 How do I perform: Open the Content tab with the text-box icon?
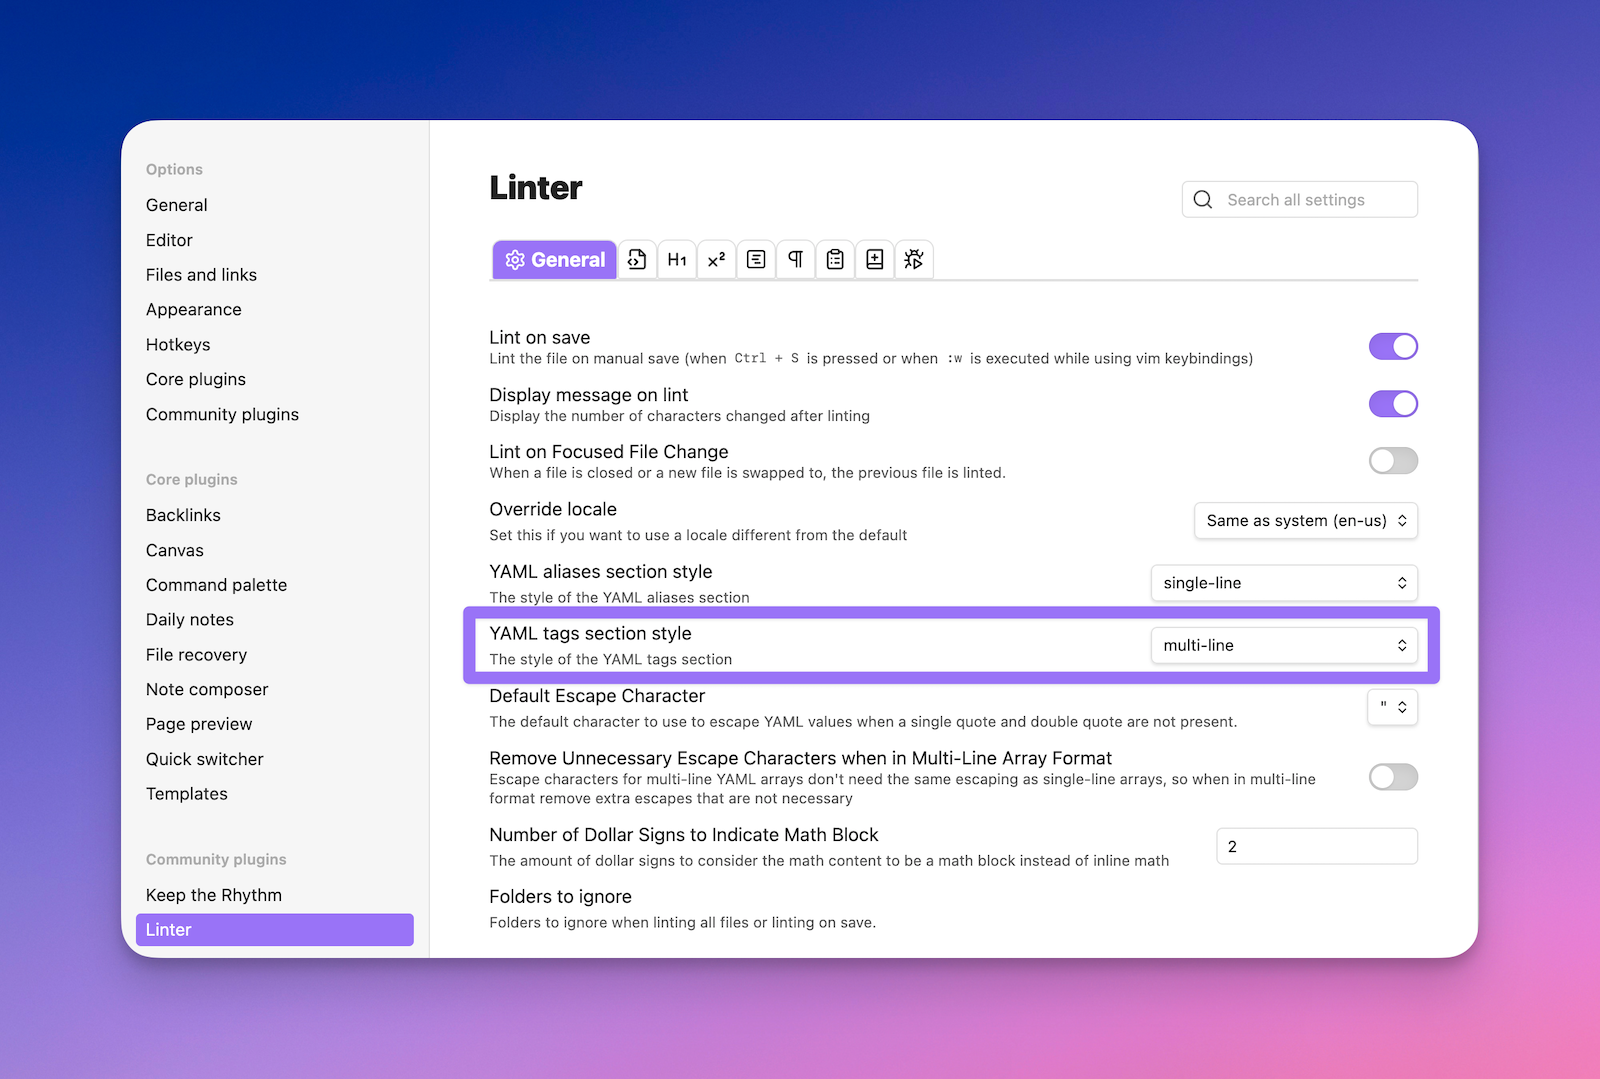(756, 260)
